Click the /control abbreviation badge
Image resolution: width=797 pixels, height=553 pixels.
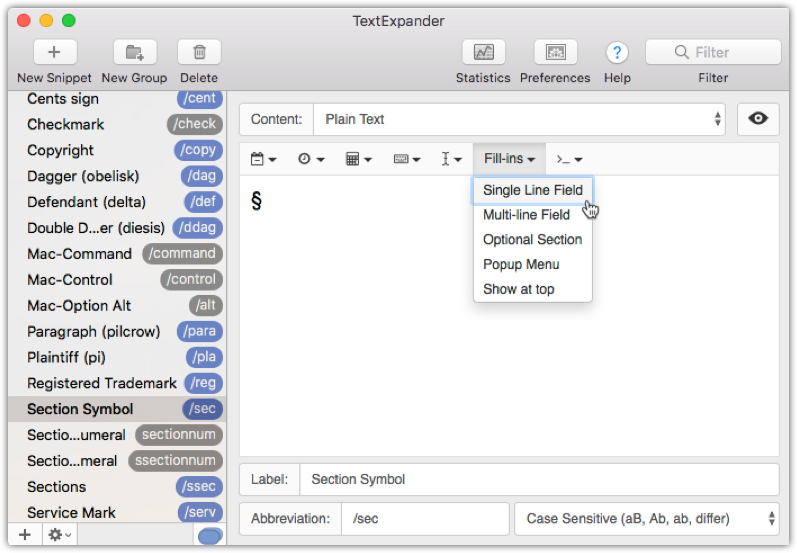(x=192, y=280)
